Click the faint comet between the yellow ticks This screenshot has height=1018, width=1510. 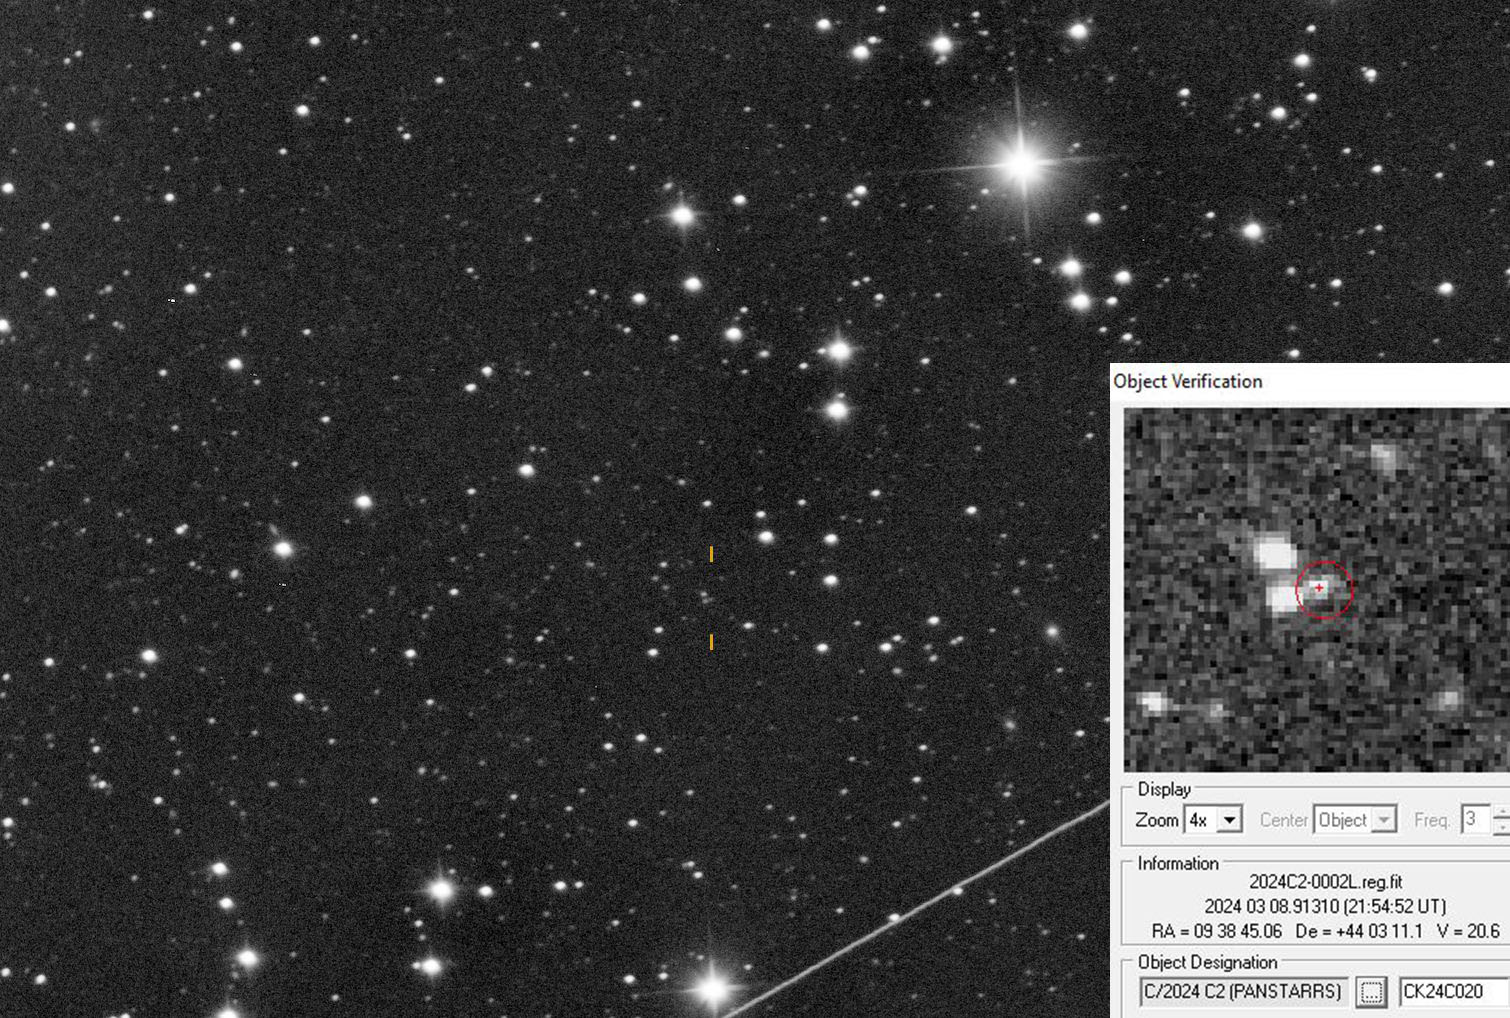[709, 598]
